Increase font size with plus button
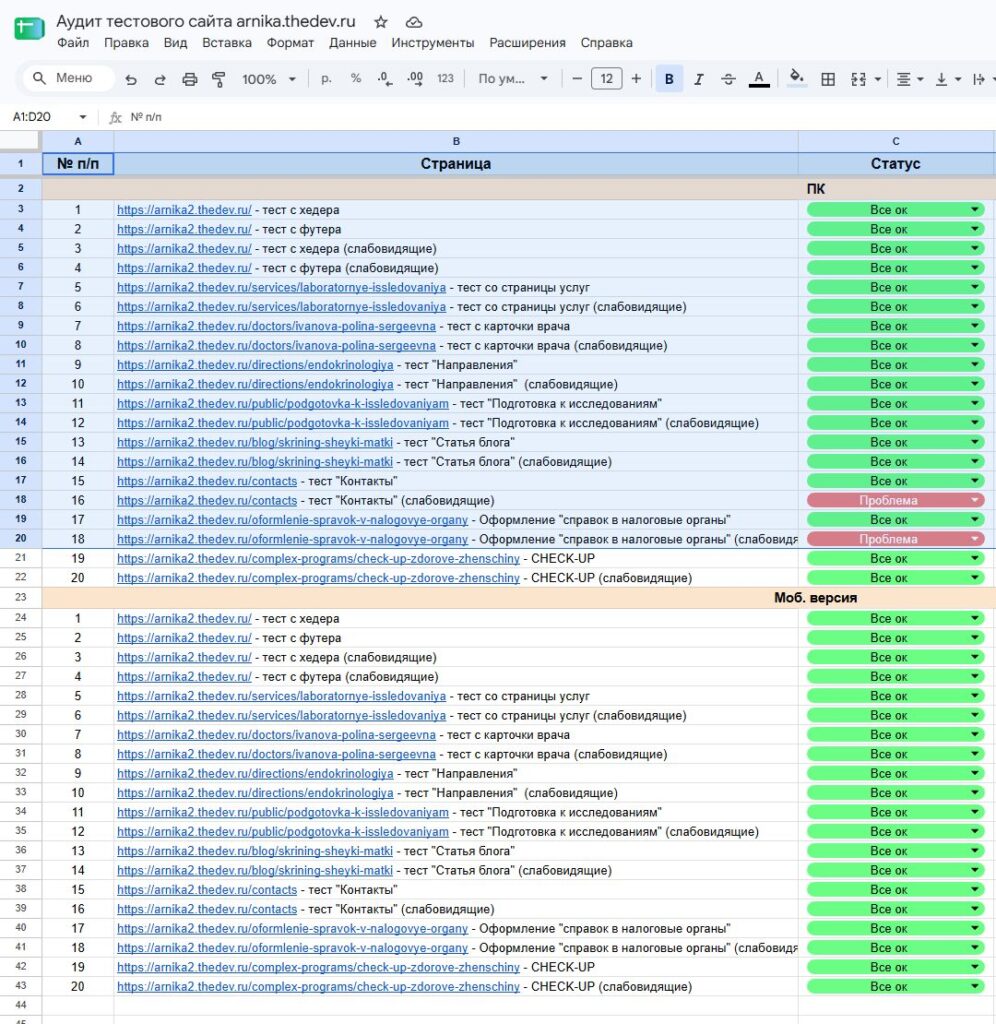Image resolution: width=996 pixels, height=1024 pixels. click(636, 79)
